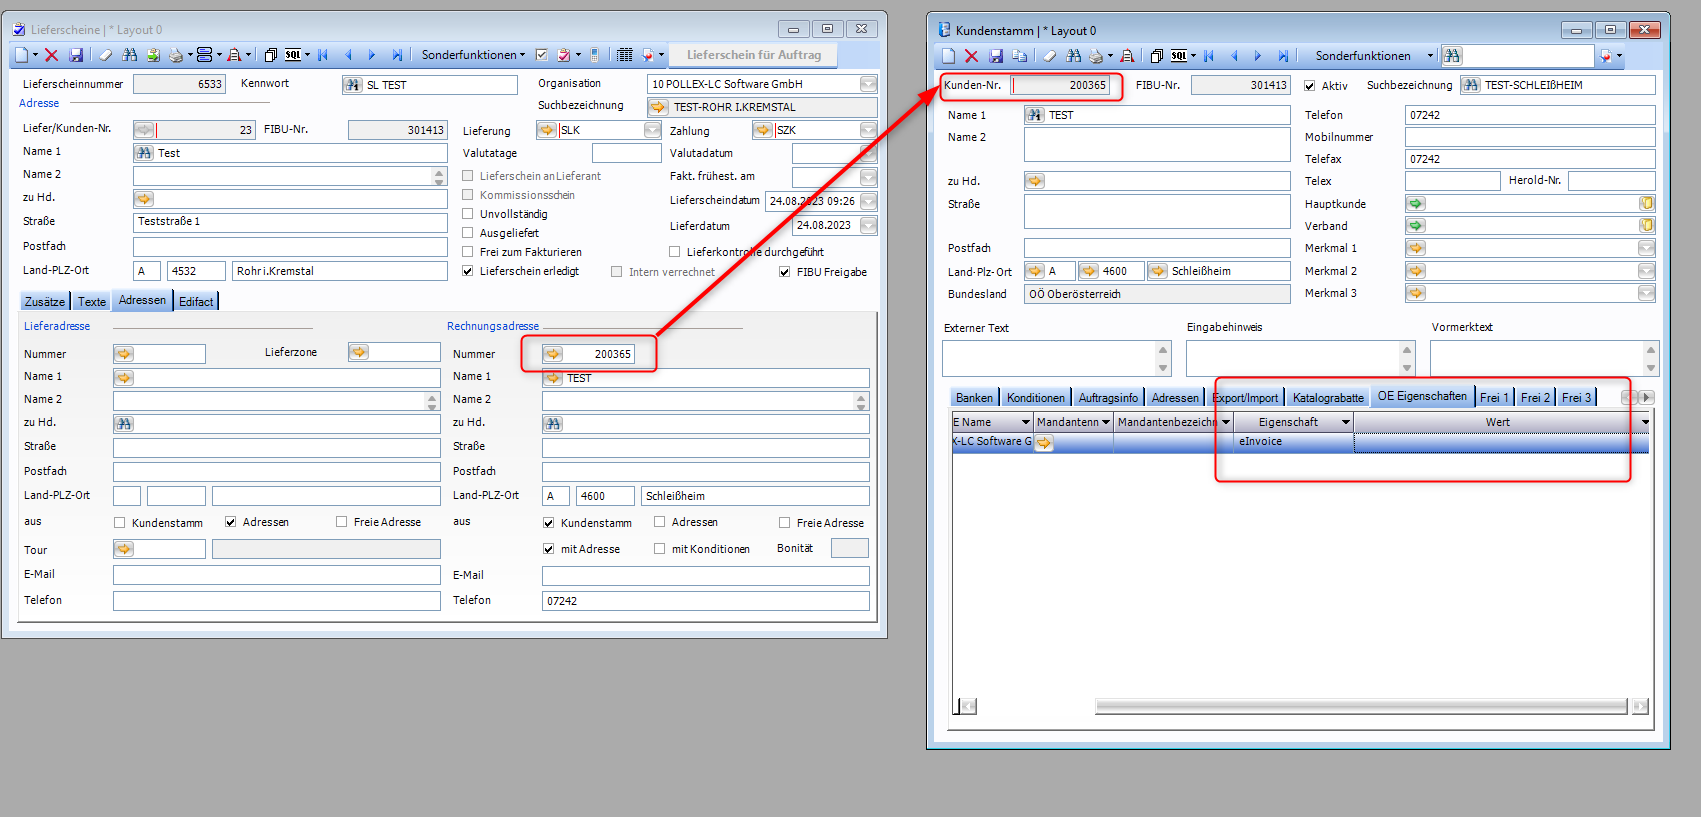Open the Organisation dropdown
Screen dimensions: 1701x817
pyautogui.click(x=868, y=84)
